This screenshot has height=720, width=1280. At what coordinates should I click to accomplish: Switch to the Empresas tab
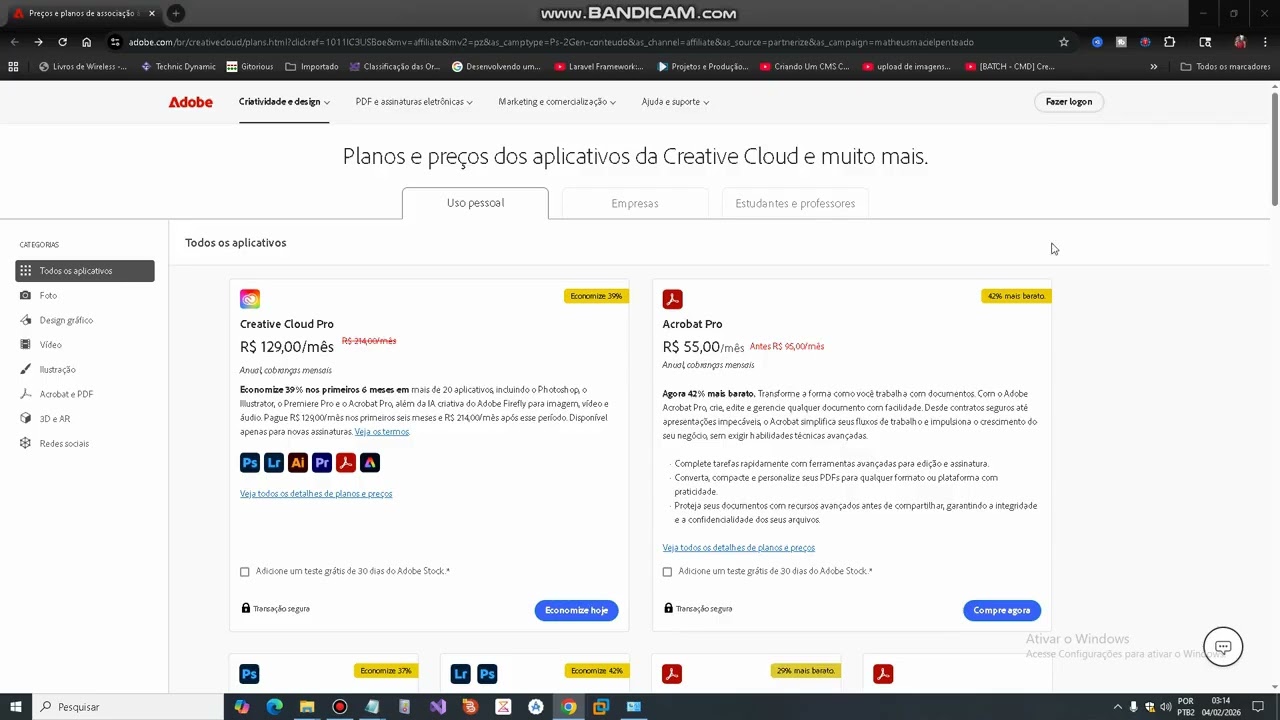coord(635,203)
